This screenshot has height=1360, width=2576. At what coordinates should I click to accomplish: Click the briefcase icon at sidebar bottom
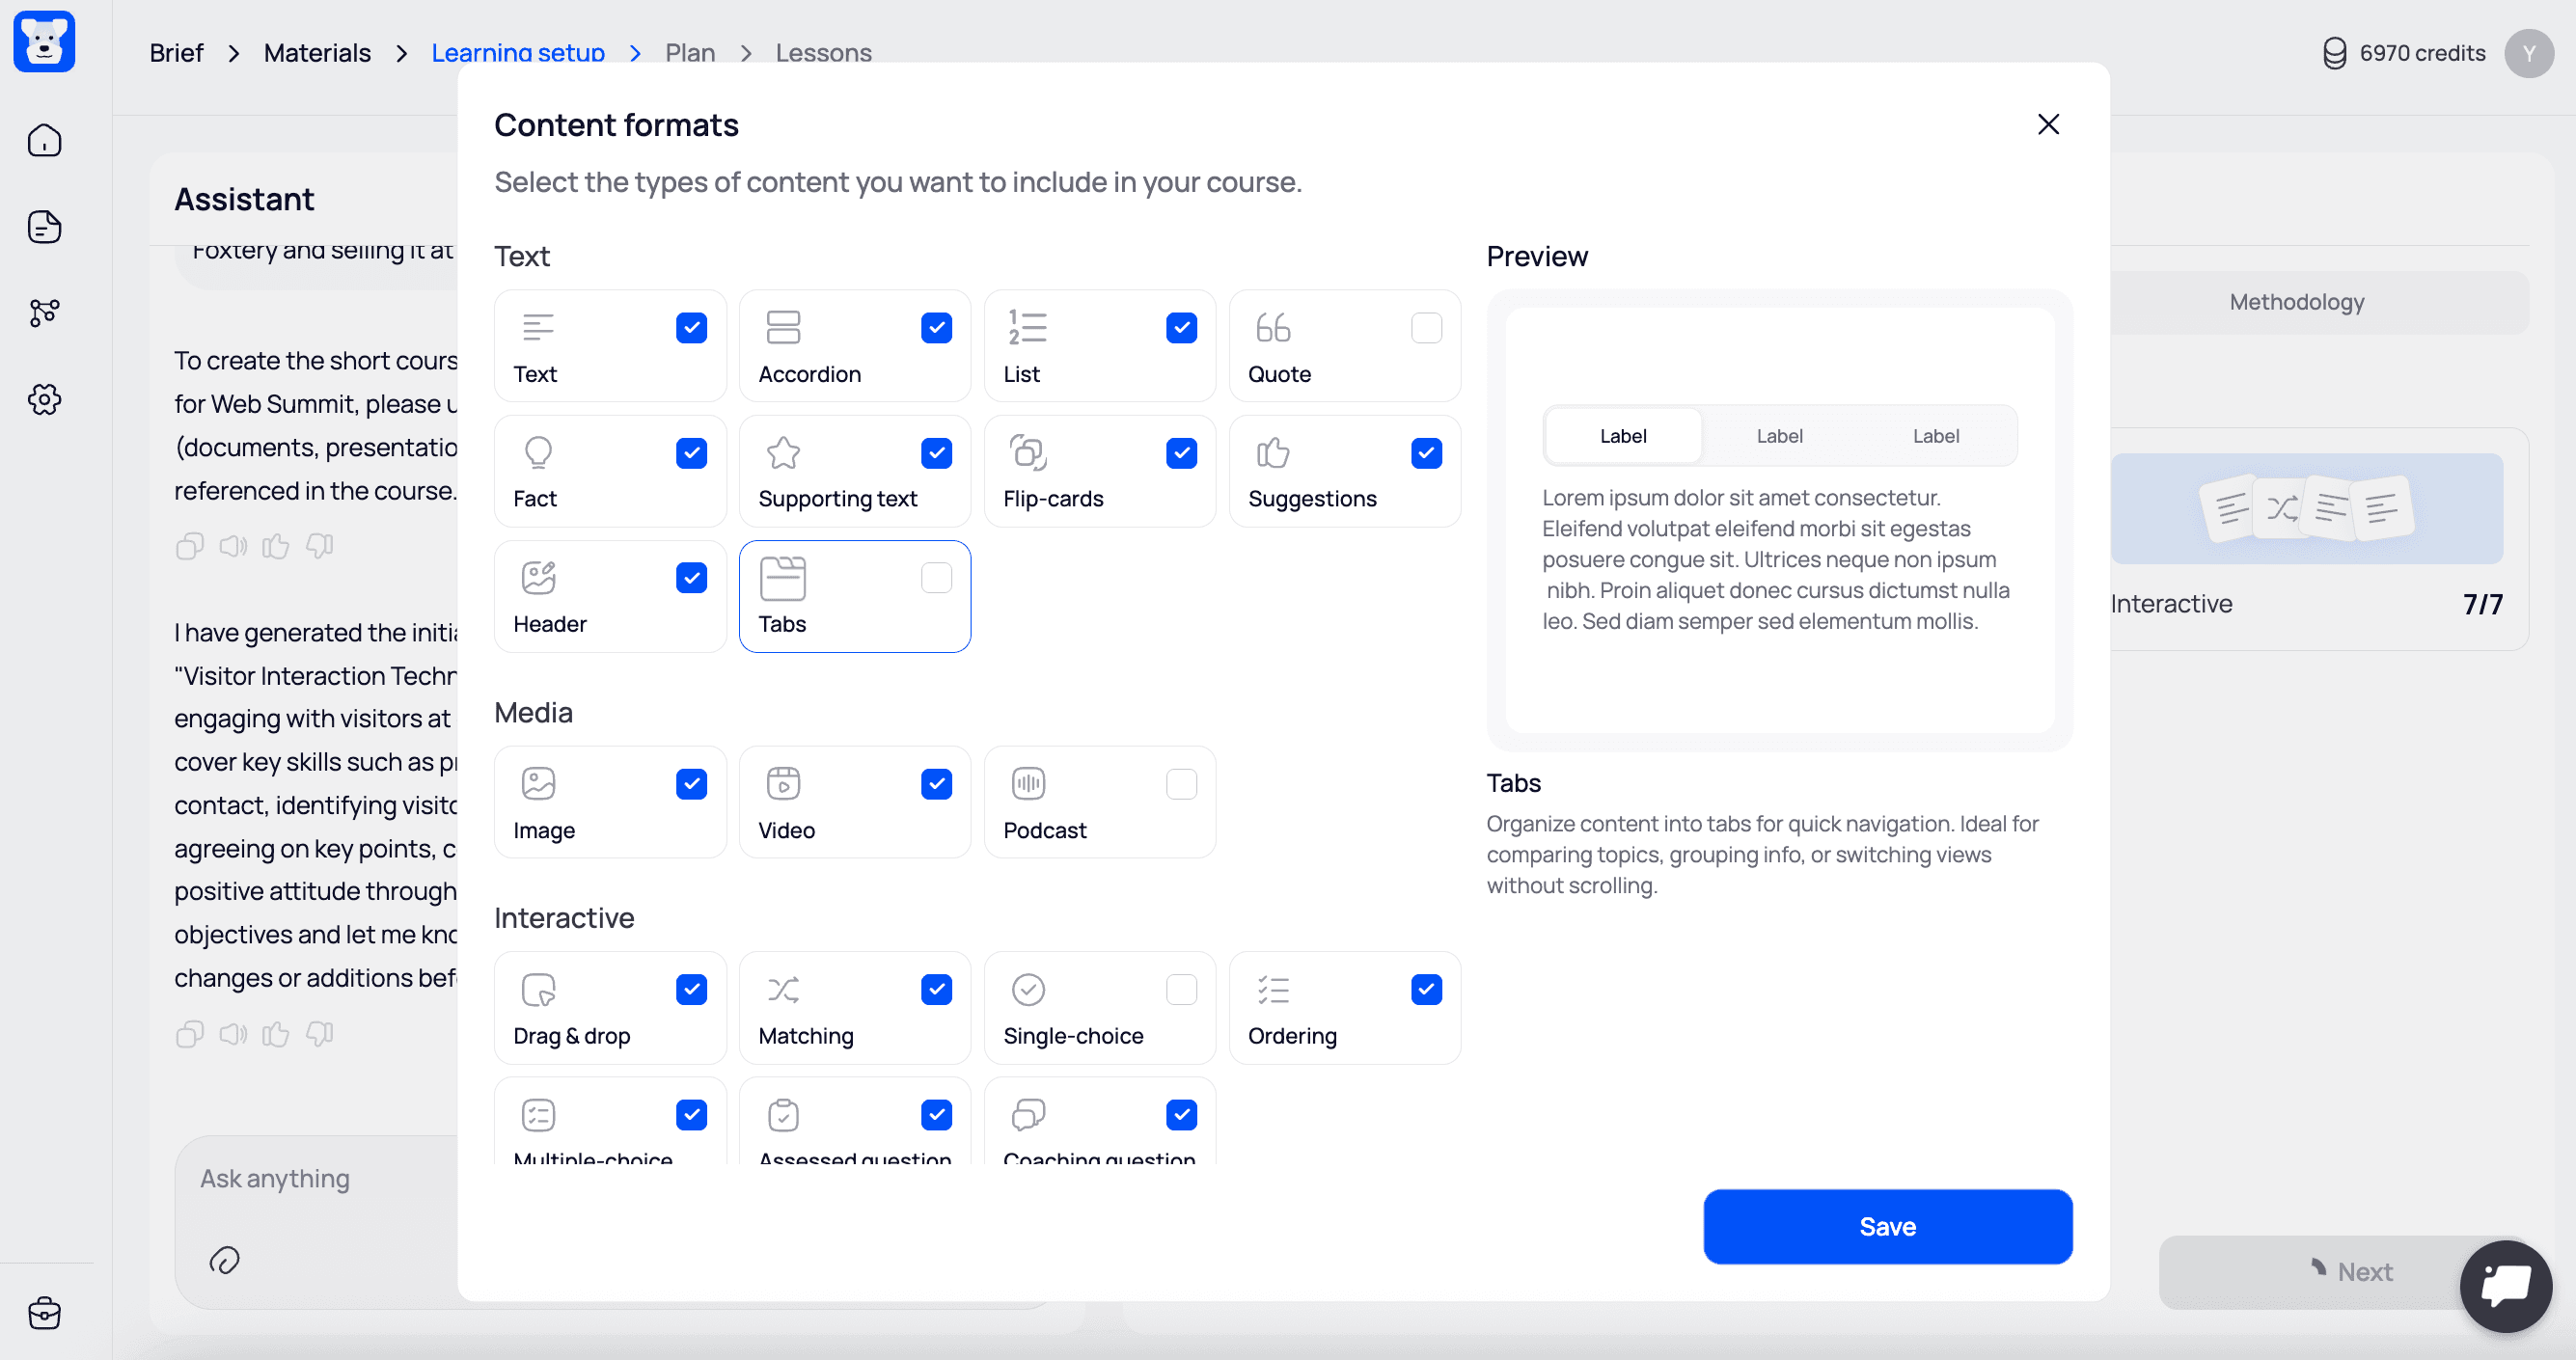[x=45, y=1313]
